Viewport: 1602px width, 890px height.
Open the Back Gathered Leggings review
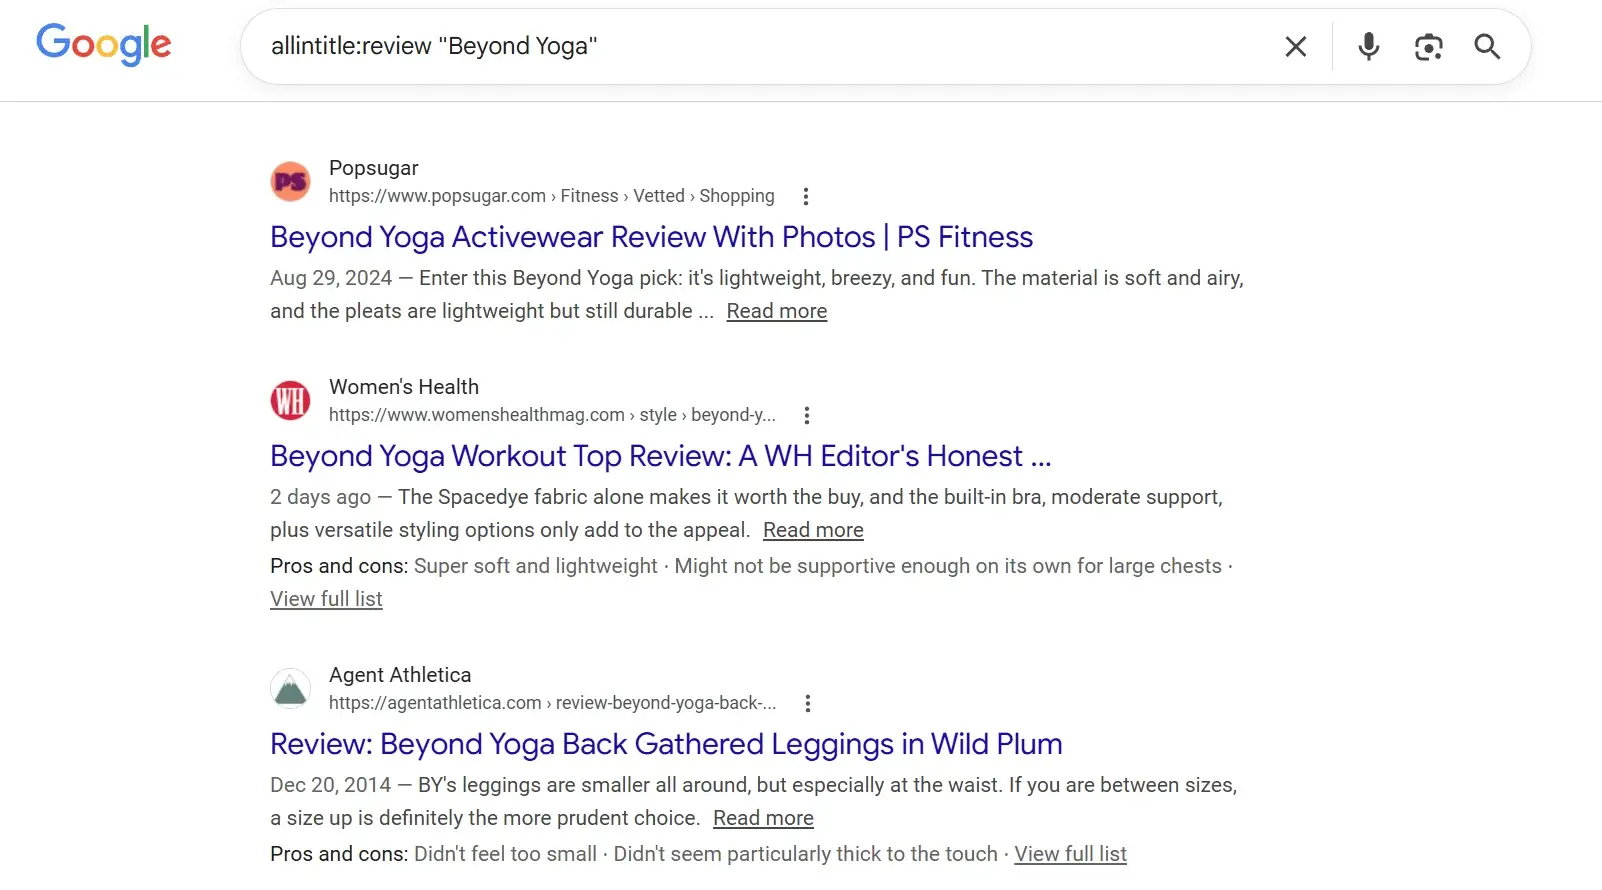tap(665, 744)
